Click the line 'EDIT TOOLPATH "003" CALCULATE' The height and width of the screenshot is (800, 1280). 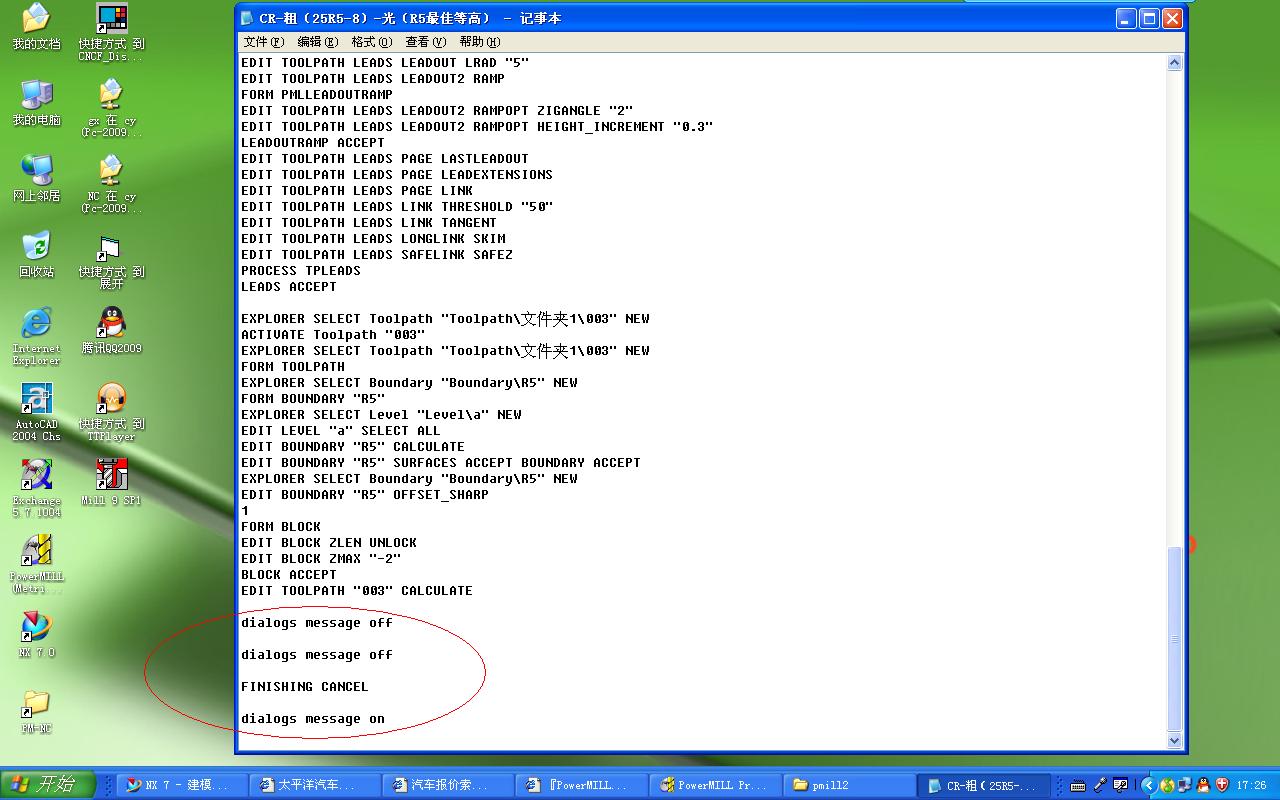point(357,591)
